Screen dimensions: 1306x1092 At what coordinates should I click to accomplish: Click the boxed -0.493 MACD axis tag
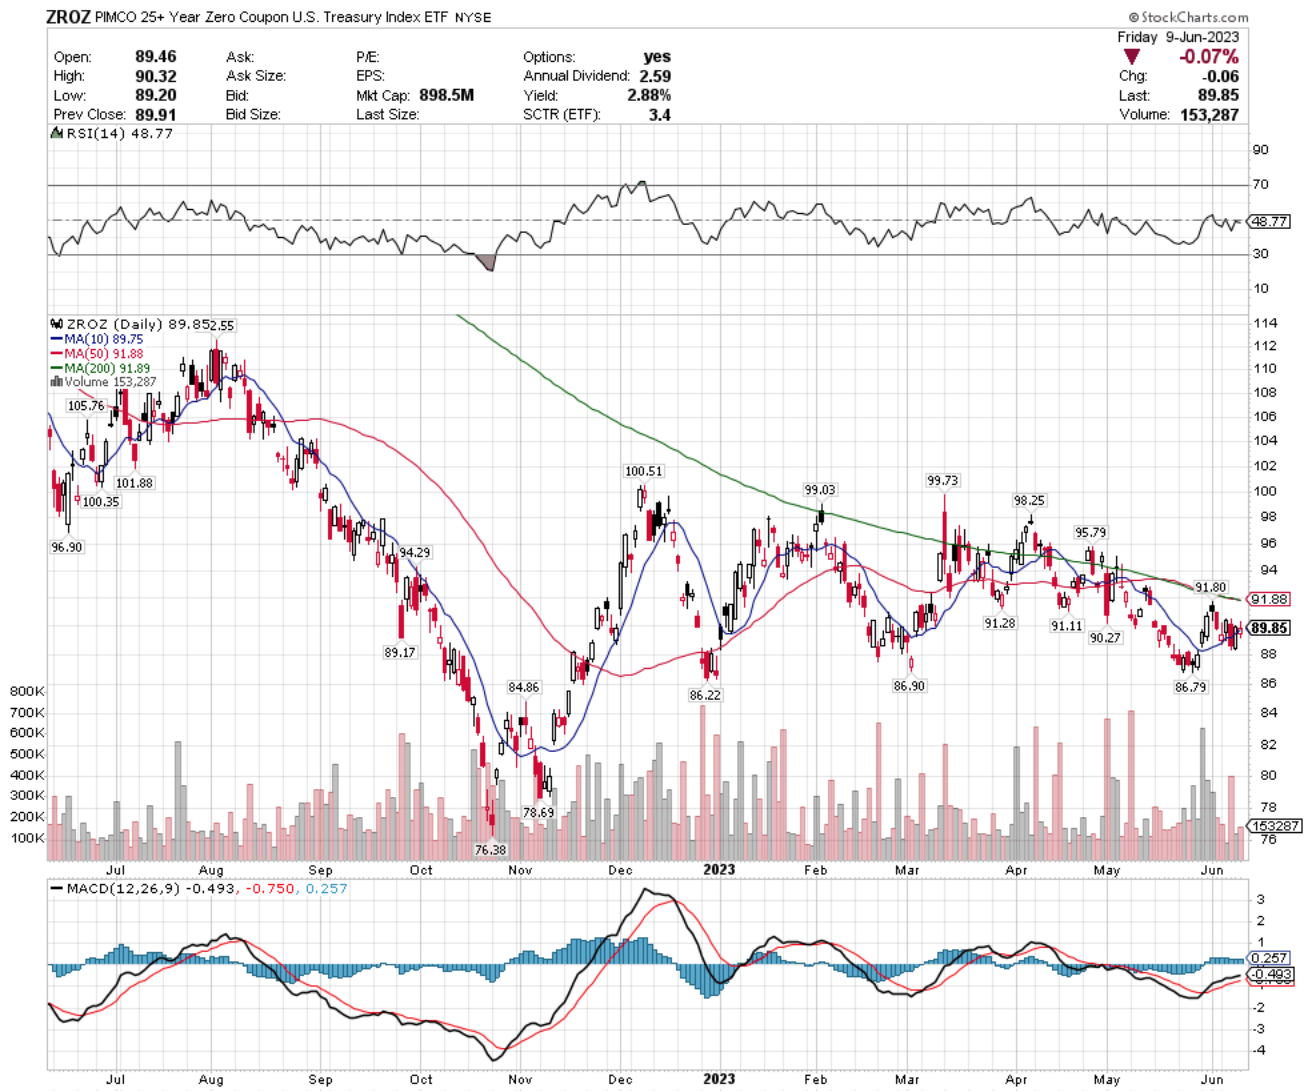1270,974
